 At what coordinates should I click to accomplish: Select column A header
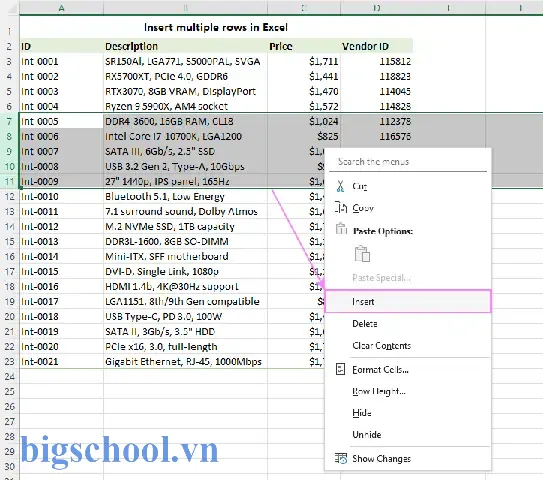(x=61, y=8)
